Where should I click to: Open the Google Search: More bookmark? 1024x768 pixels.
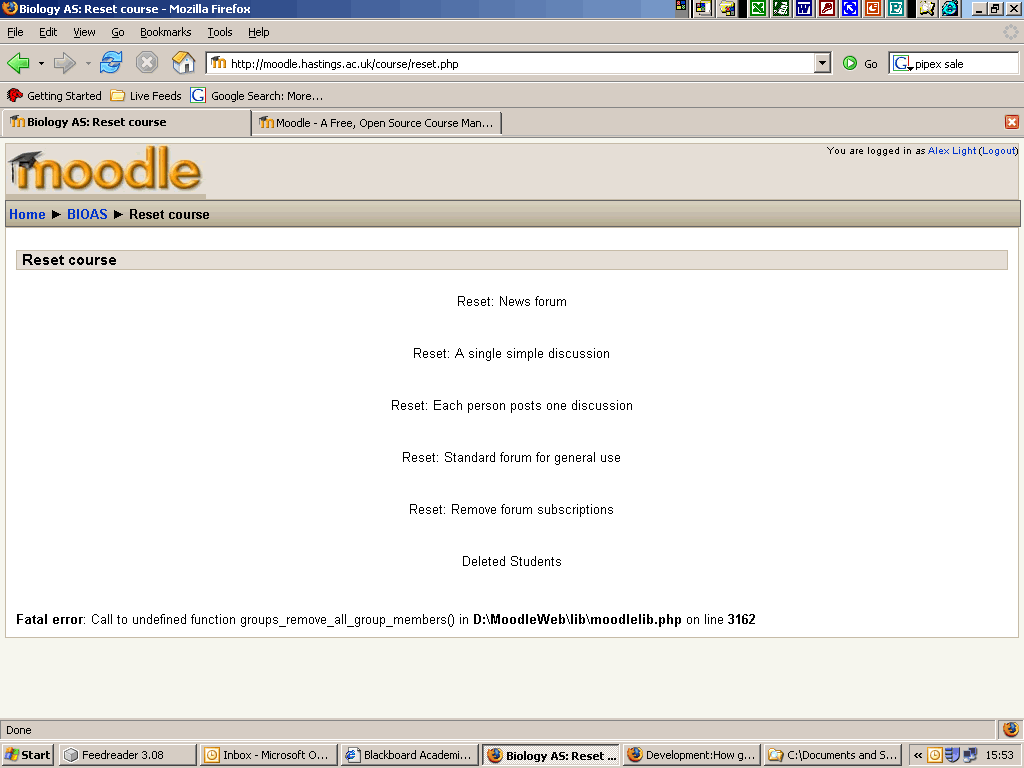257,95
